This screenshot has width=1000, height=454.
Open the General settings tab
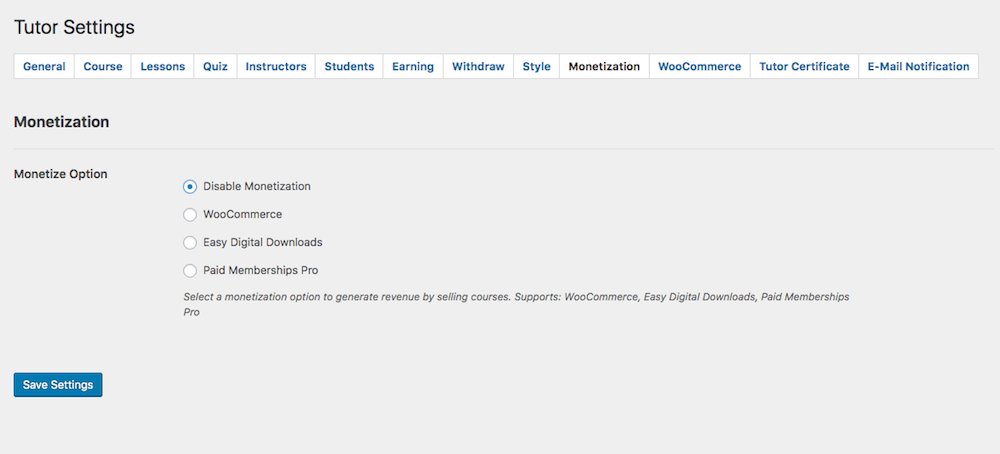pos(44,66)
